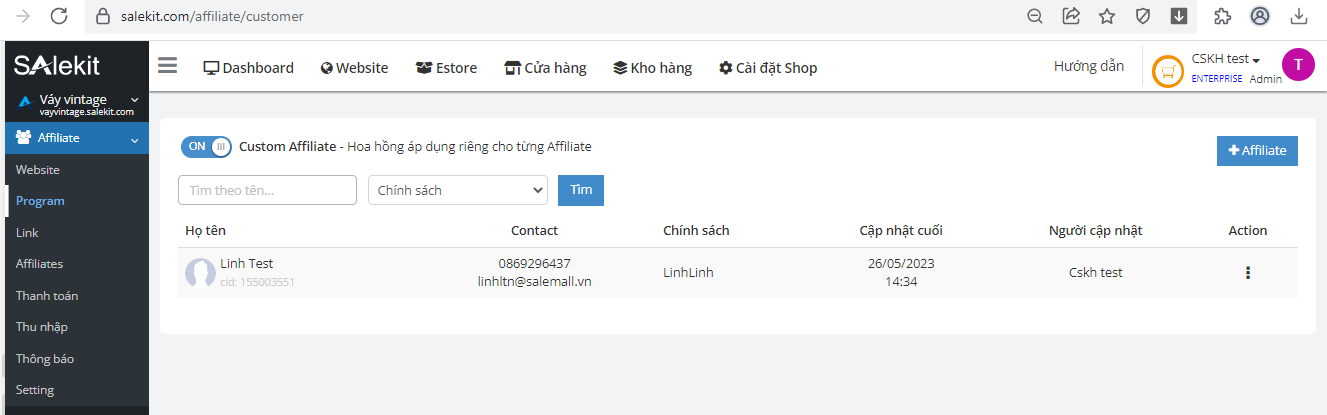Click the purple T user avatar
The height and width of the screenshot is (415, 1327).
click(1297, 65)
